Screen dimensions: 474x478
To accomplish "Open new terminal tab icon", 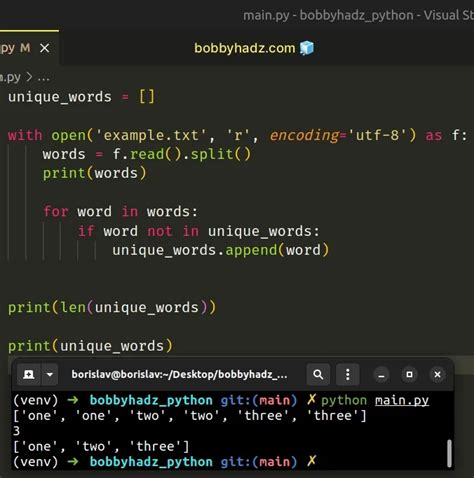I will click(28, 375).
